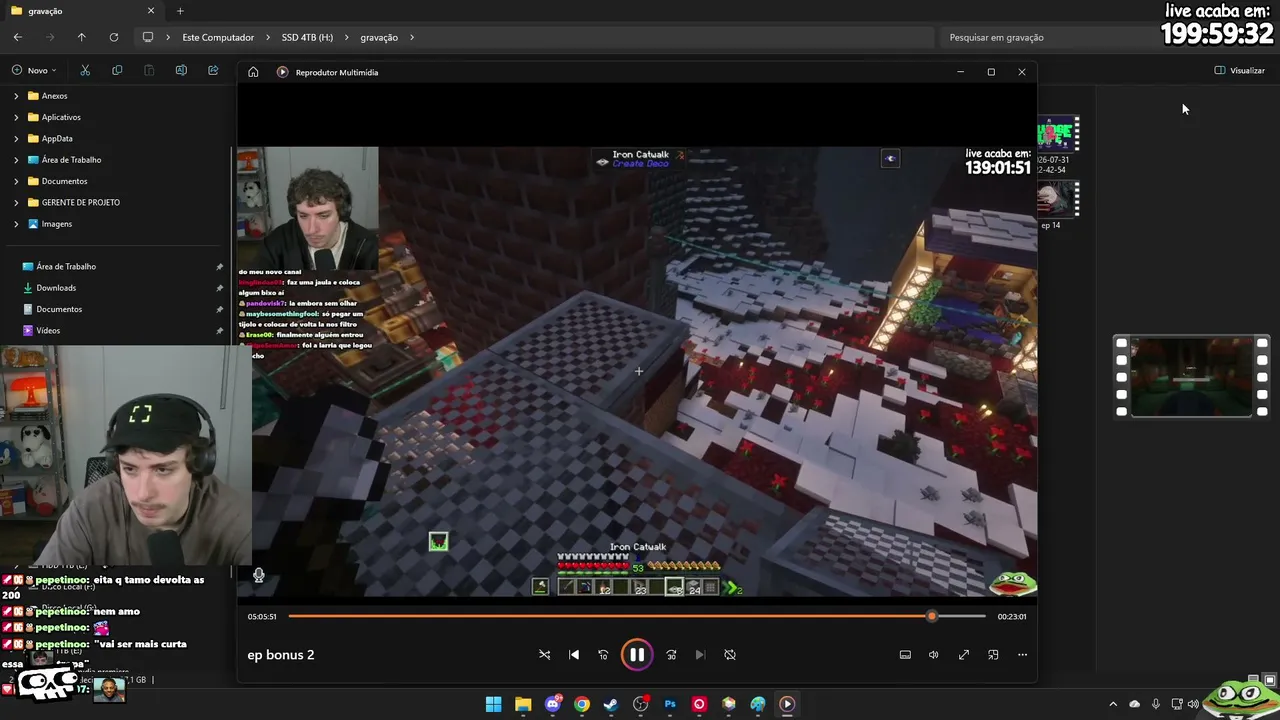The width and height of the screenshot is (1280, 720).
Task: Open Google Chrome from the taskbar
Action: point(582,704)
